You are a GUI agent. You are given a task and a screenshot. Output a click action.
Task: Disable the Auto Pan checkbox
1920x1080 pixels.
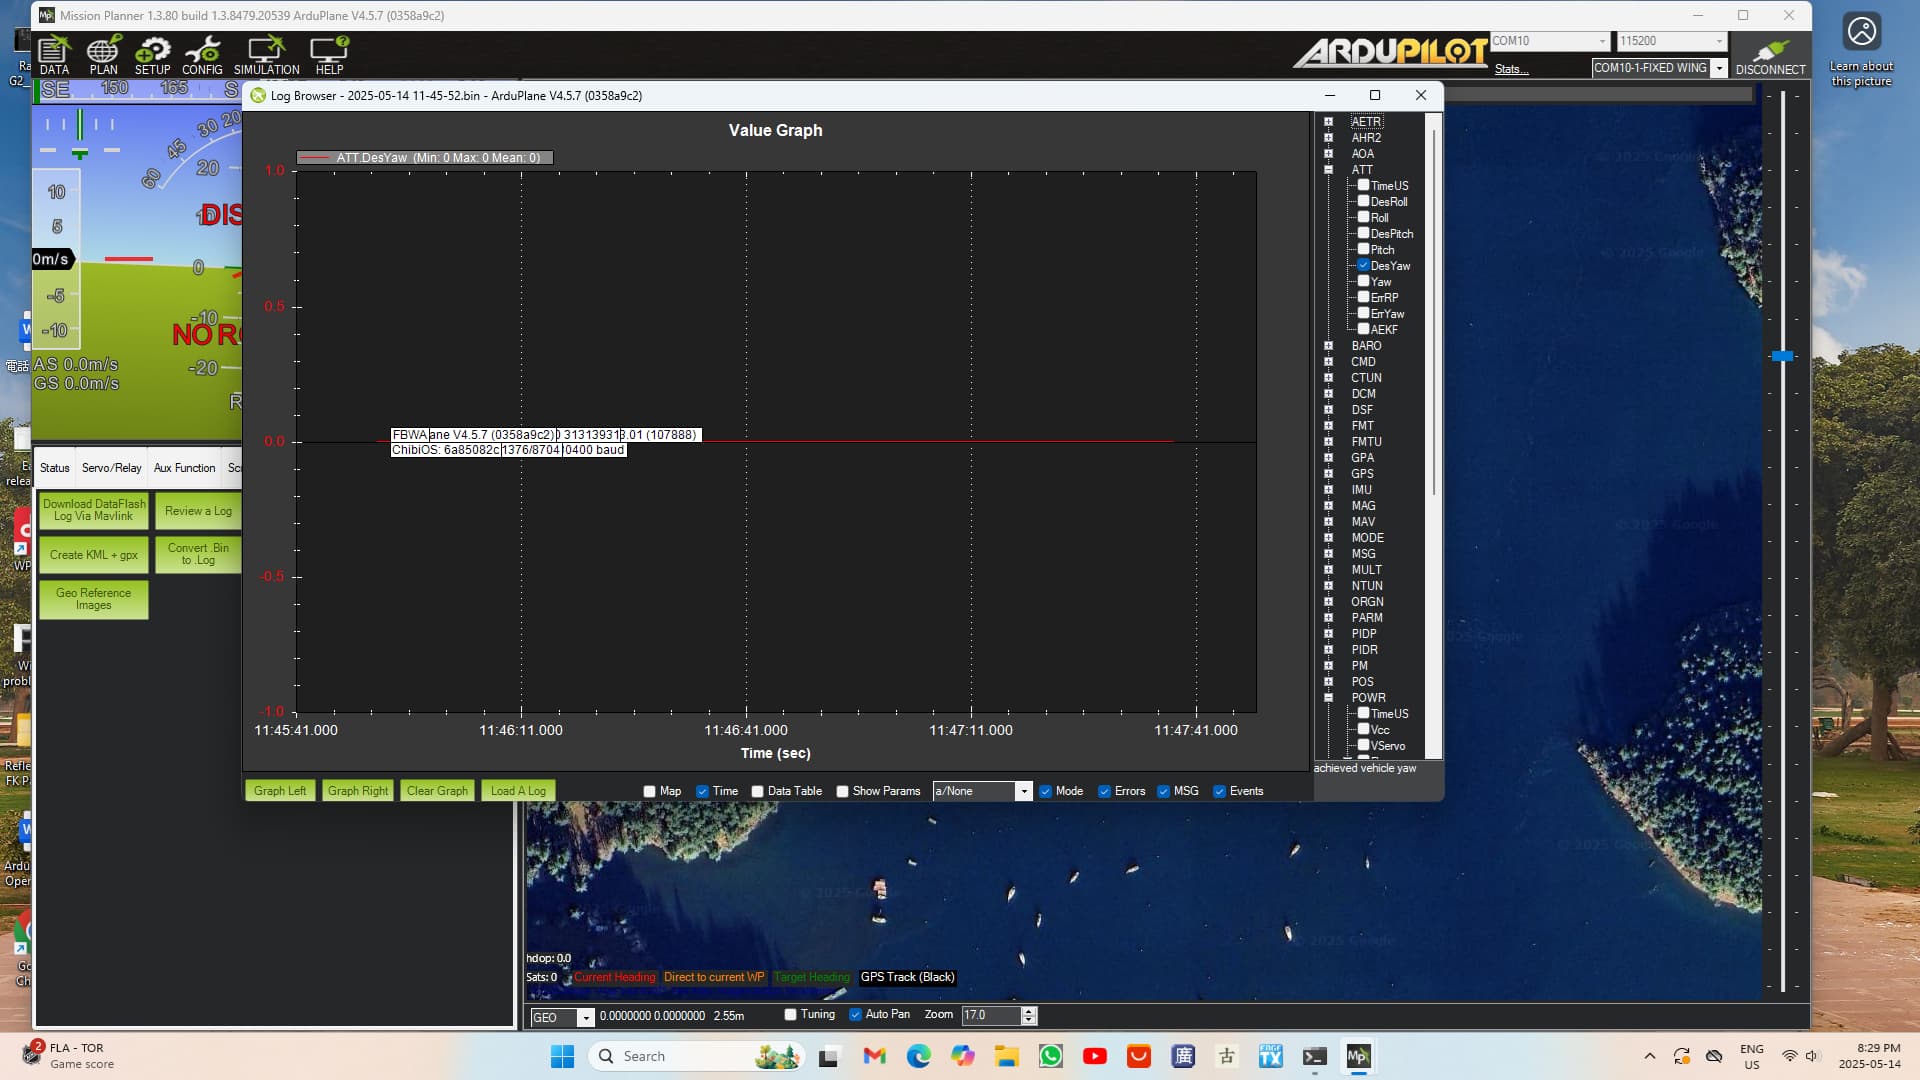[x=855, y=1014]
